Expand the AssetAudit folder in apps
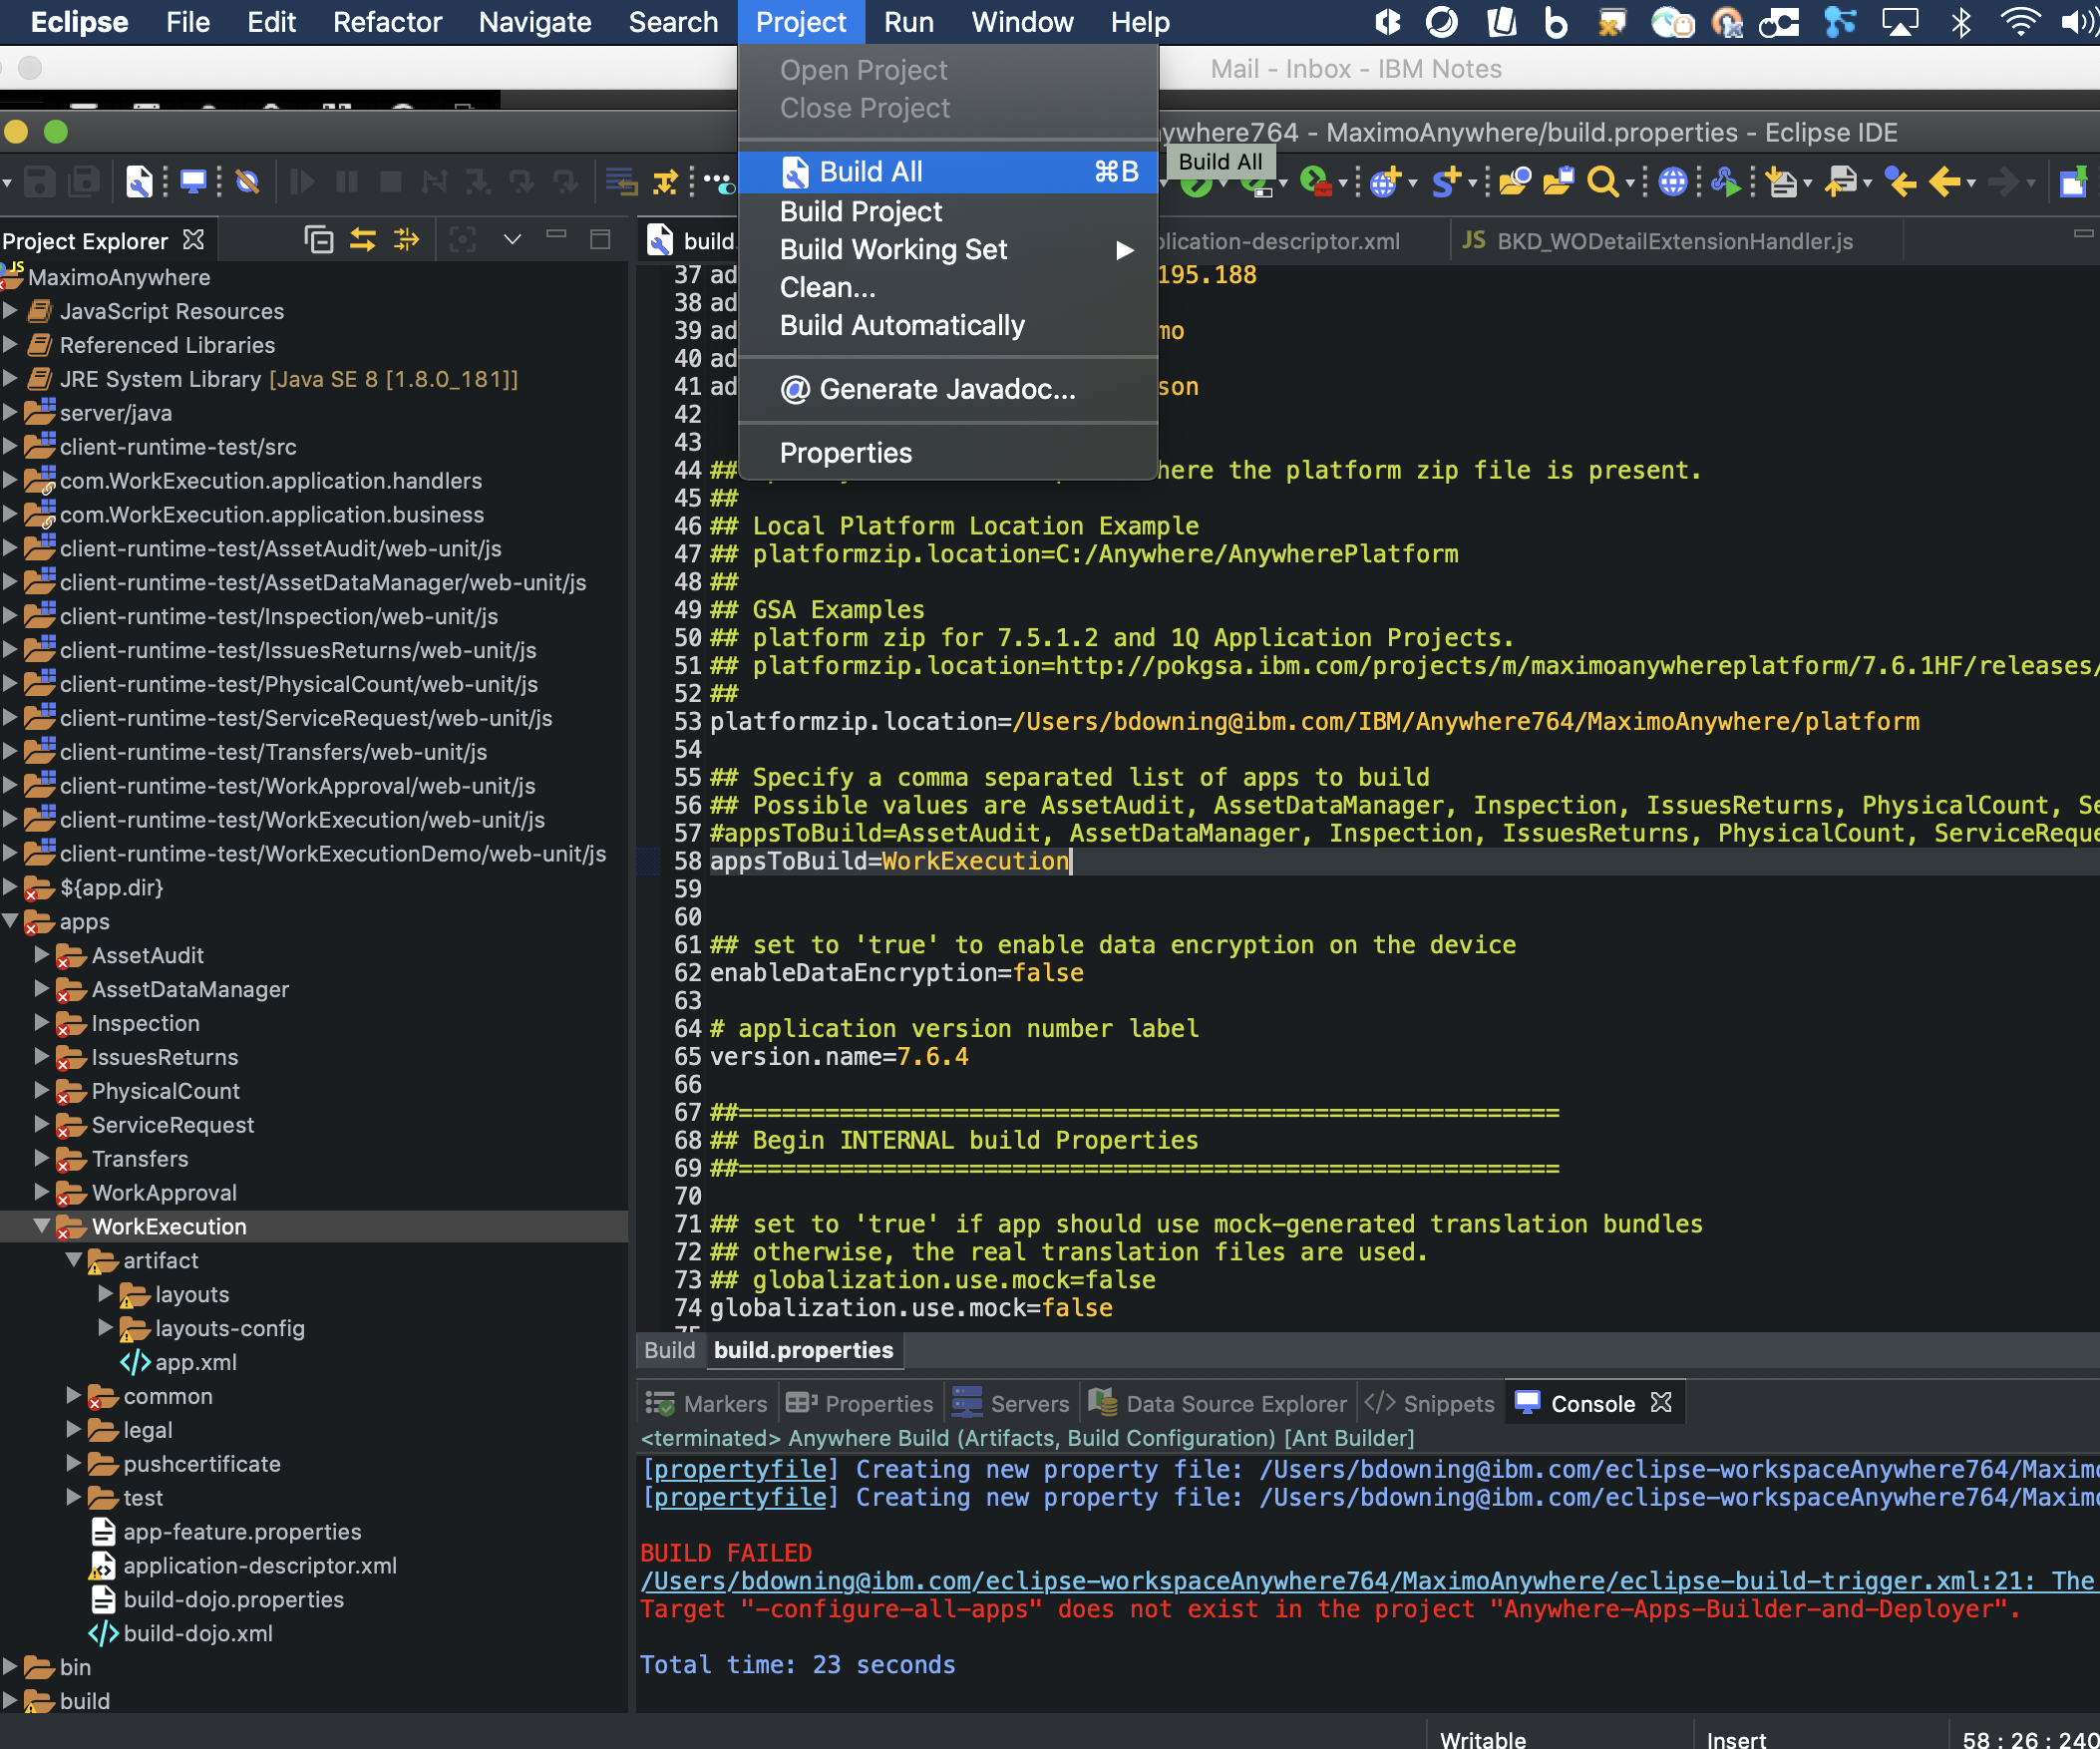The height and width of the screenshot is (1749, 2100). click(x=42, y=955)
